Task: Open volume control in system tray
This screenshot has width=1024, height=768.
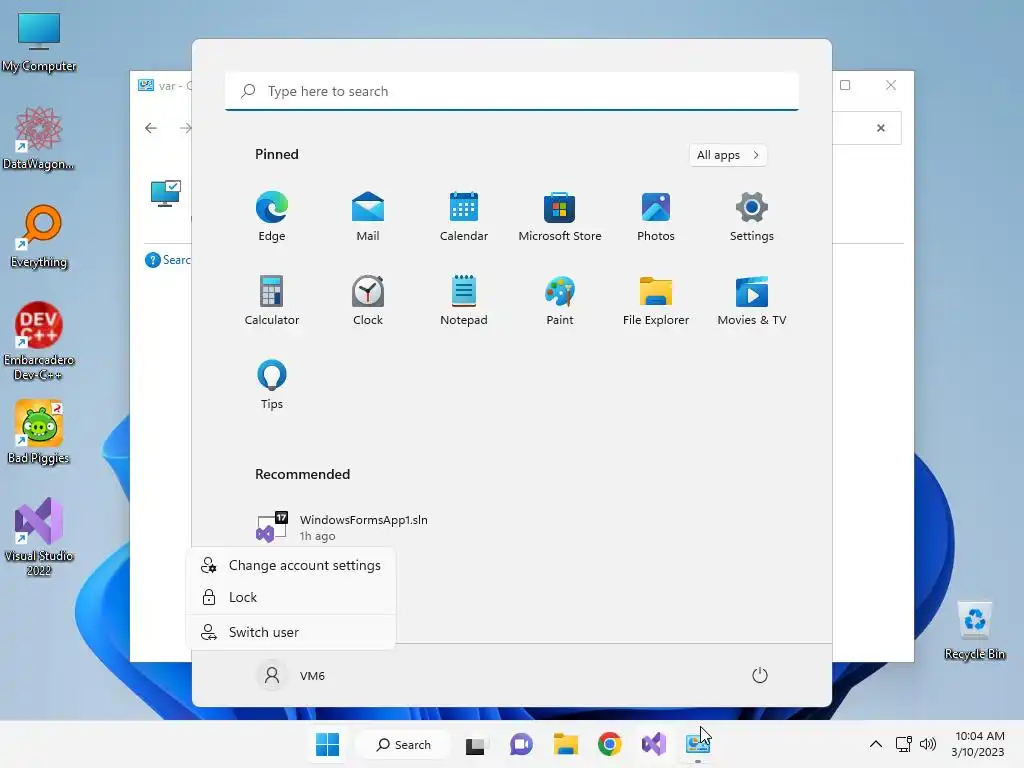Action: [x=927, y=744]
